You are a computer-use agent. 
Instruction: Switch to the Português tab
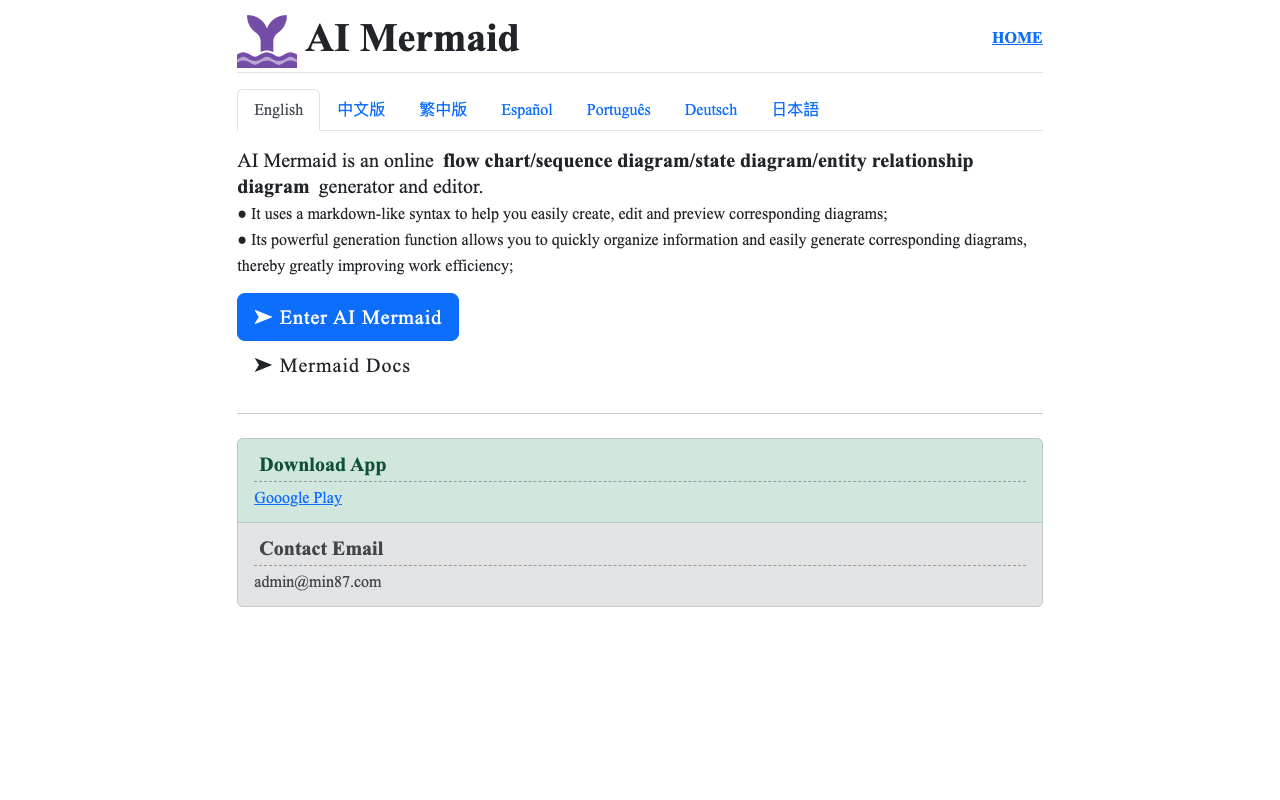[x=619, y=110]
